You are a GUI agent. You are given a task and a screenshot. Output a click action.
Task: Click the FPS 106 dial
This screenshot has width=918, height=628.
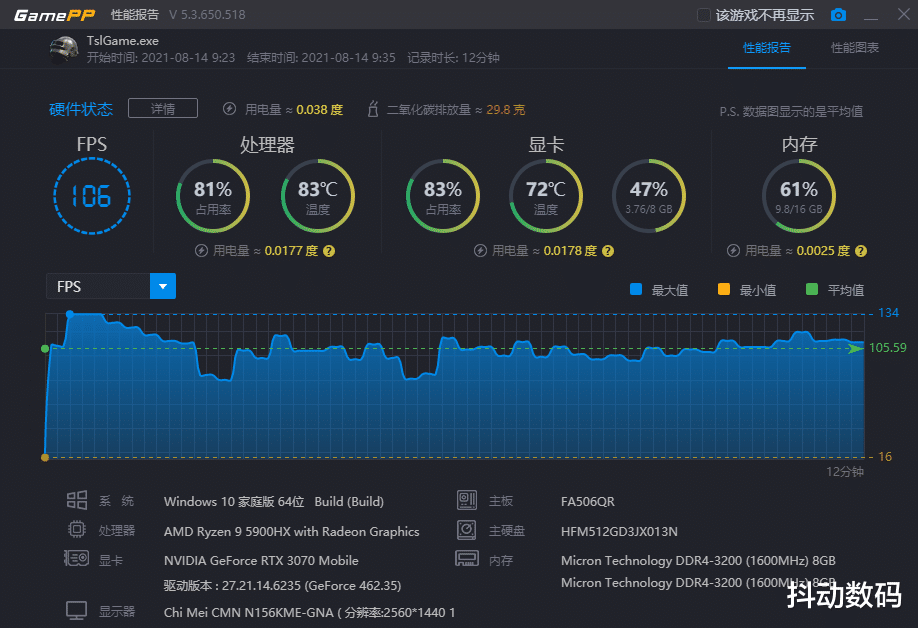[92, 196]
